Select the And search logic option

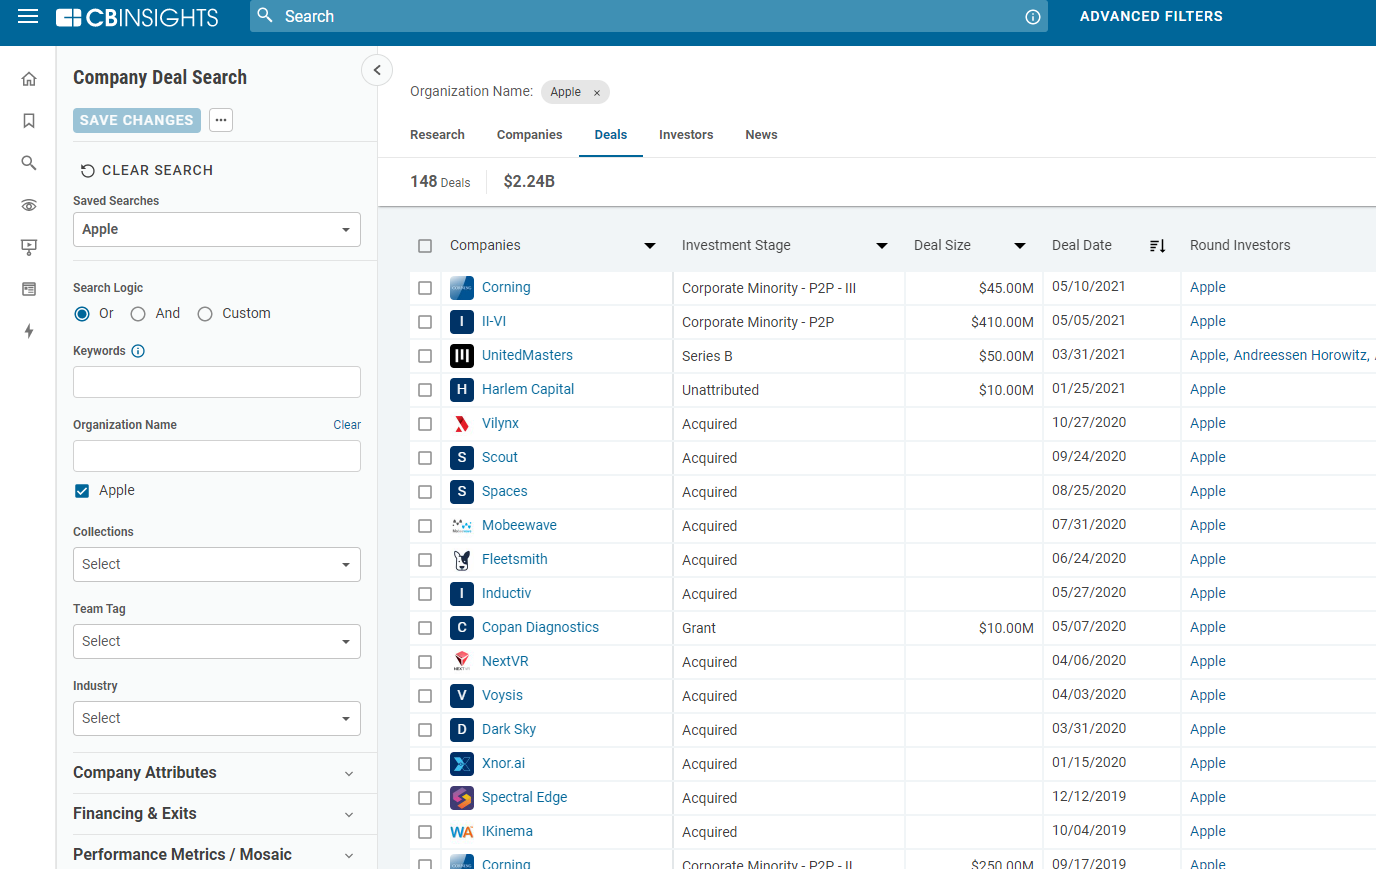pos(138,314)
